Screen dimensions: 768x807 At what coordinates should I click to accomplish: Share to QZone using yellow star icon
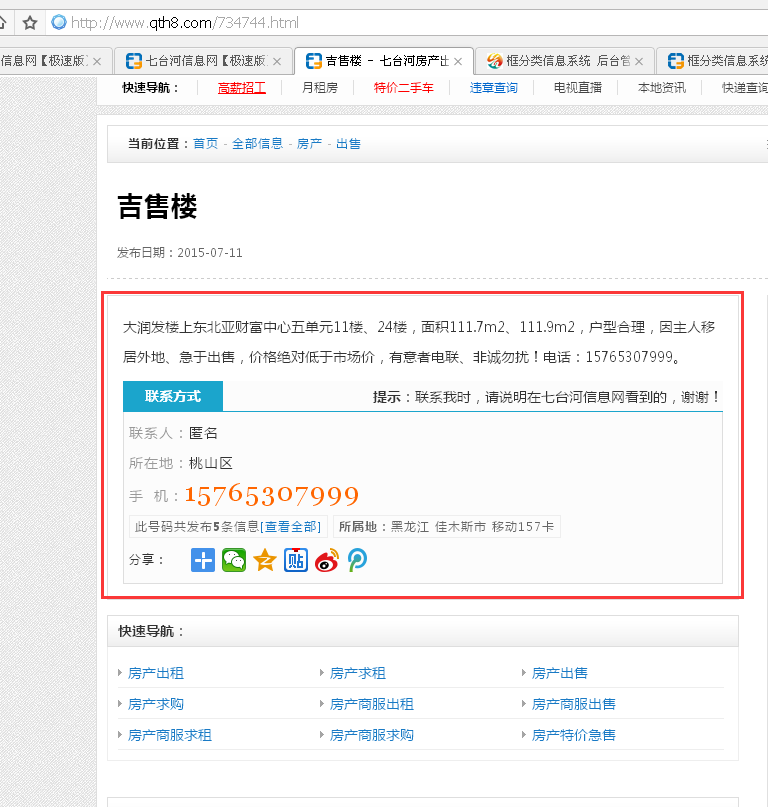tap(265, 560)
